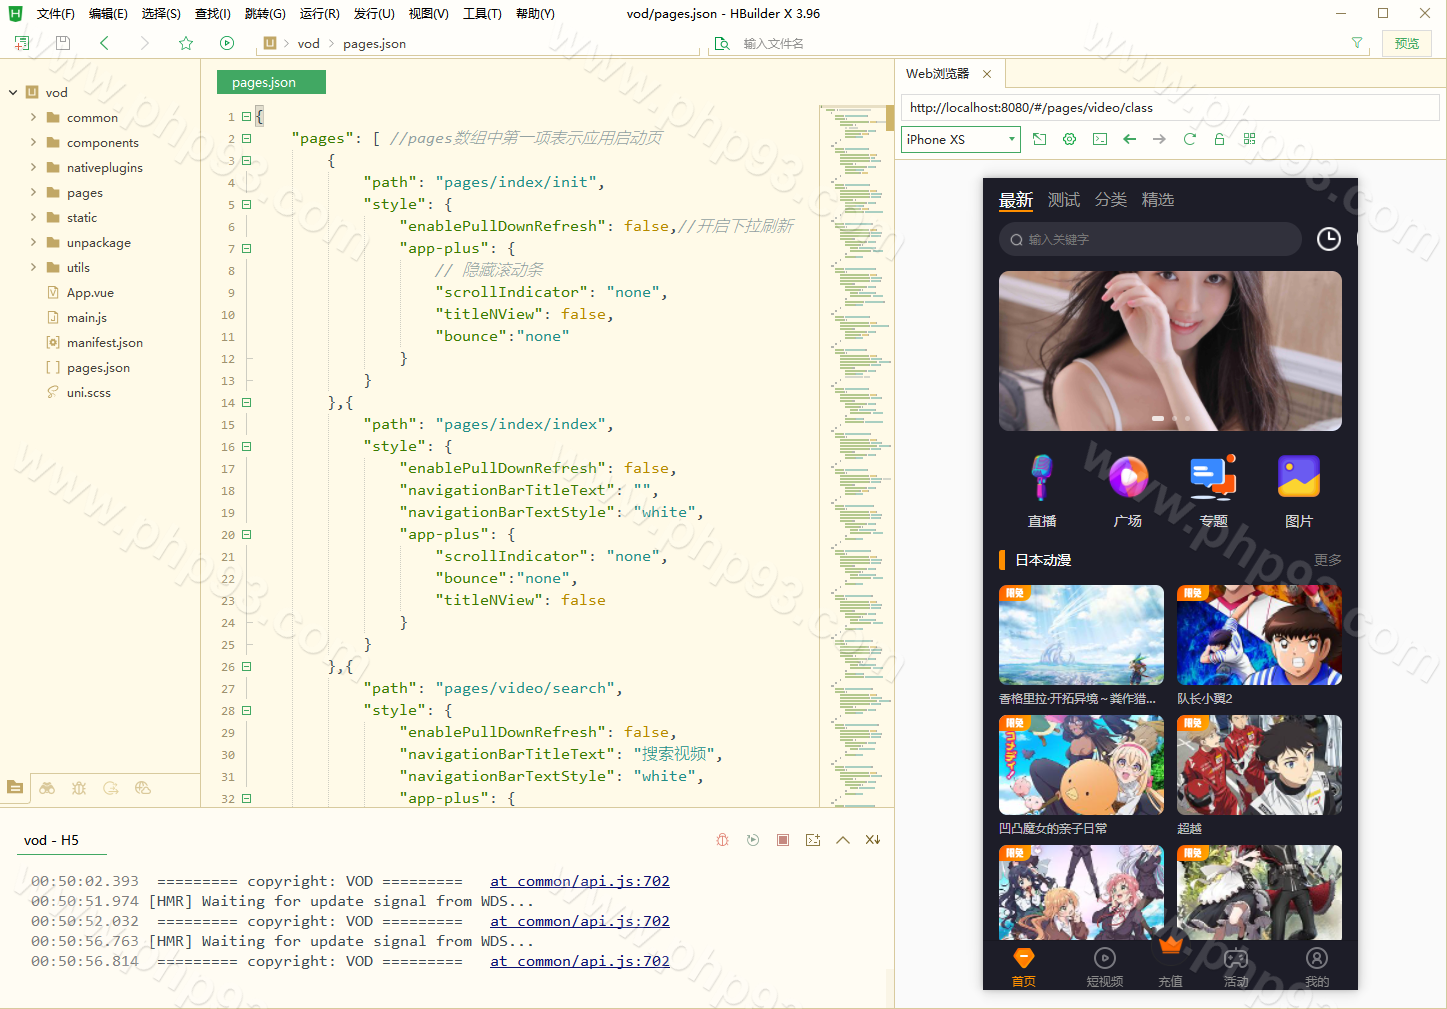Click the run play icon in toolbar
Screen dimensions: 1447x1009
tap(227, 43)
